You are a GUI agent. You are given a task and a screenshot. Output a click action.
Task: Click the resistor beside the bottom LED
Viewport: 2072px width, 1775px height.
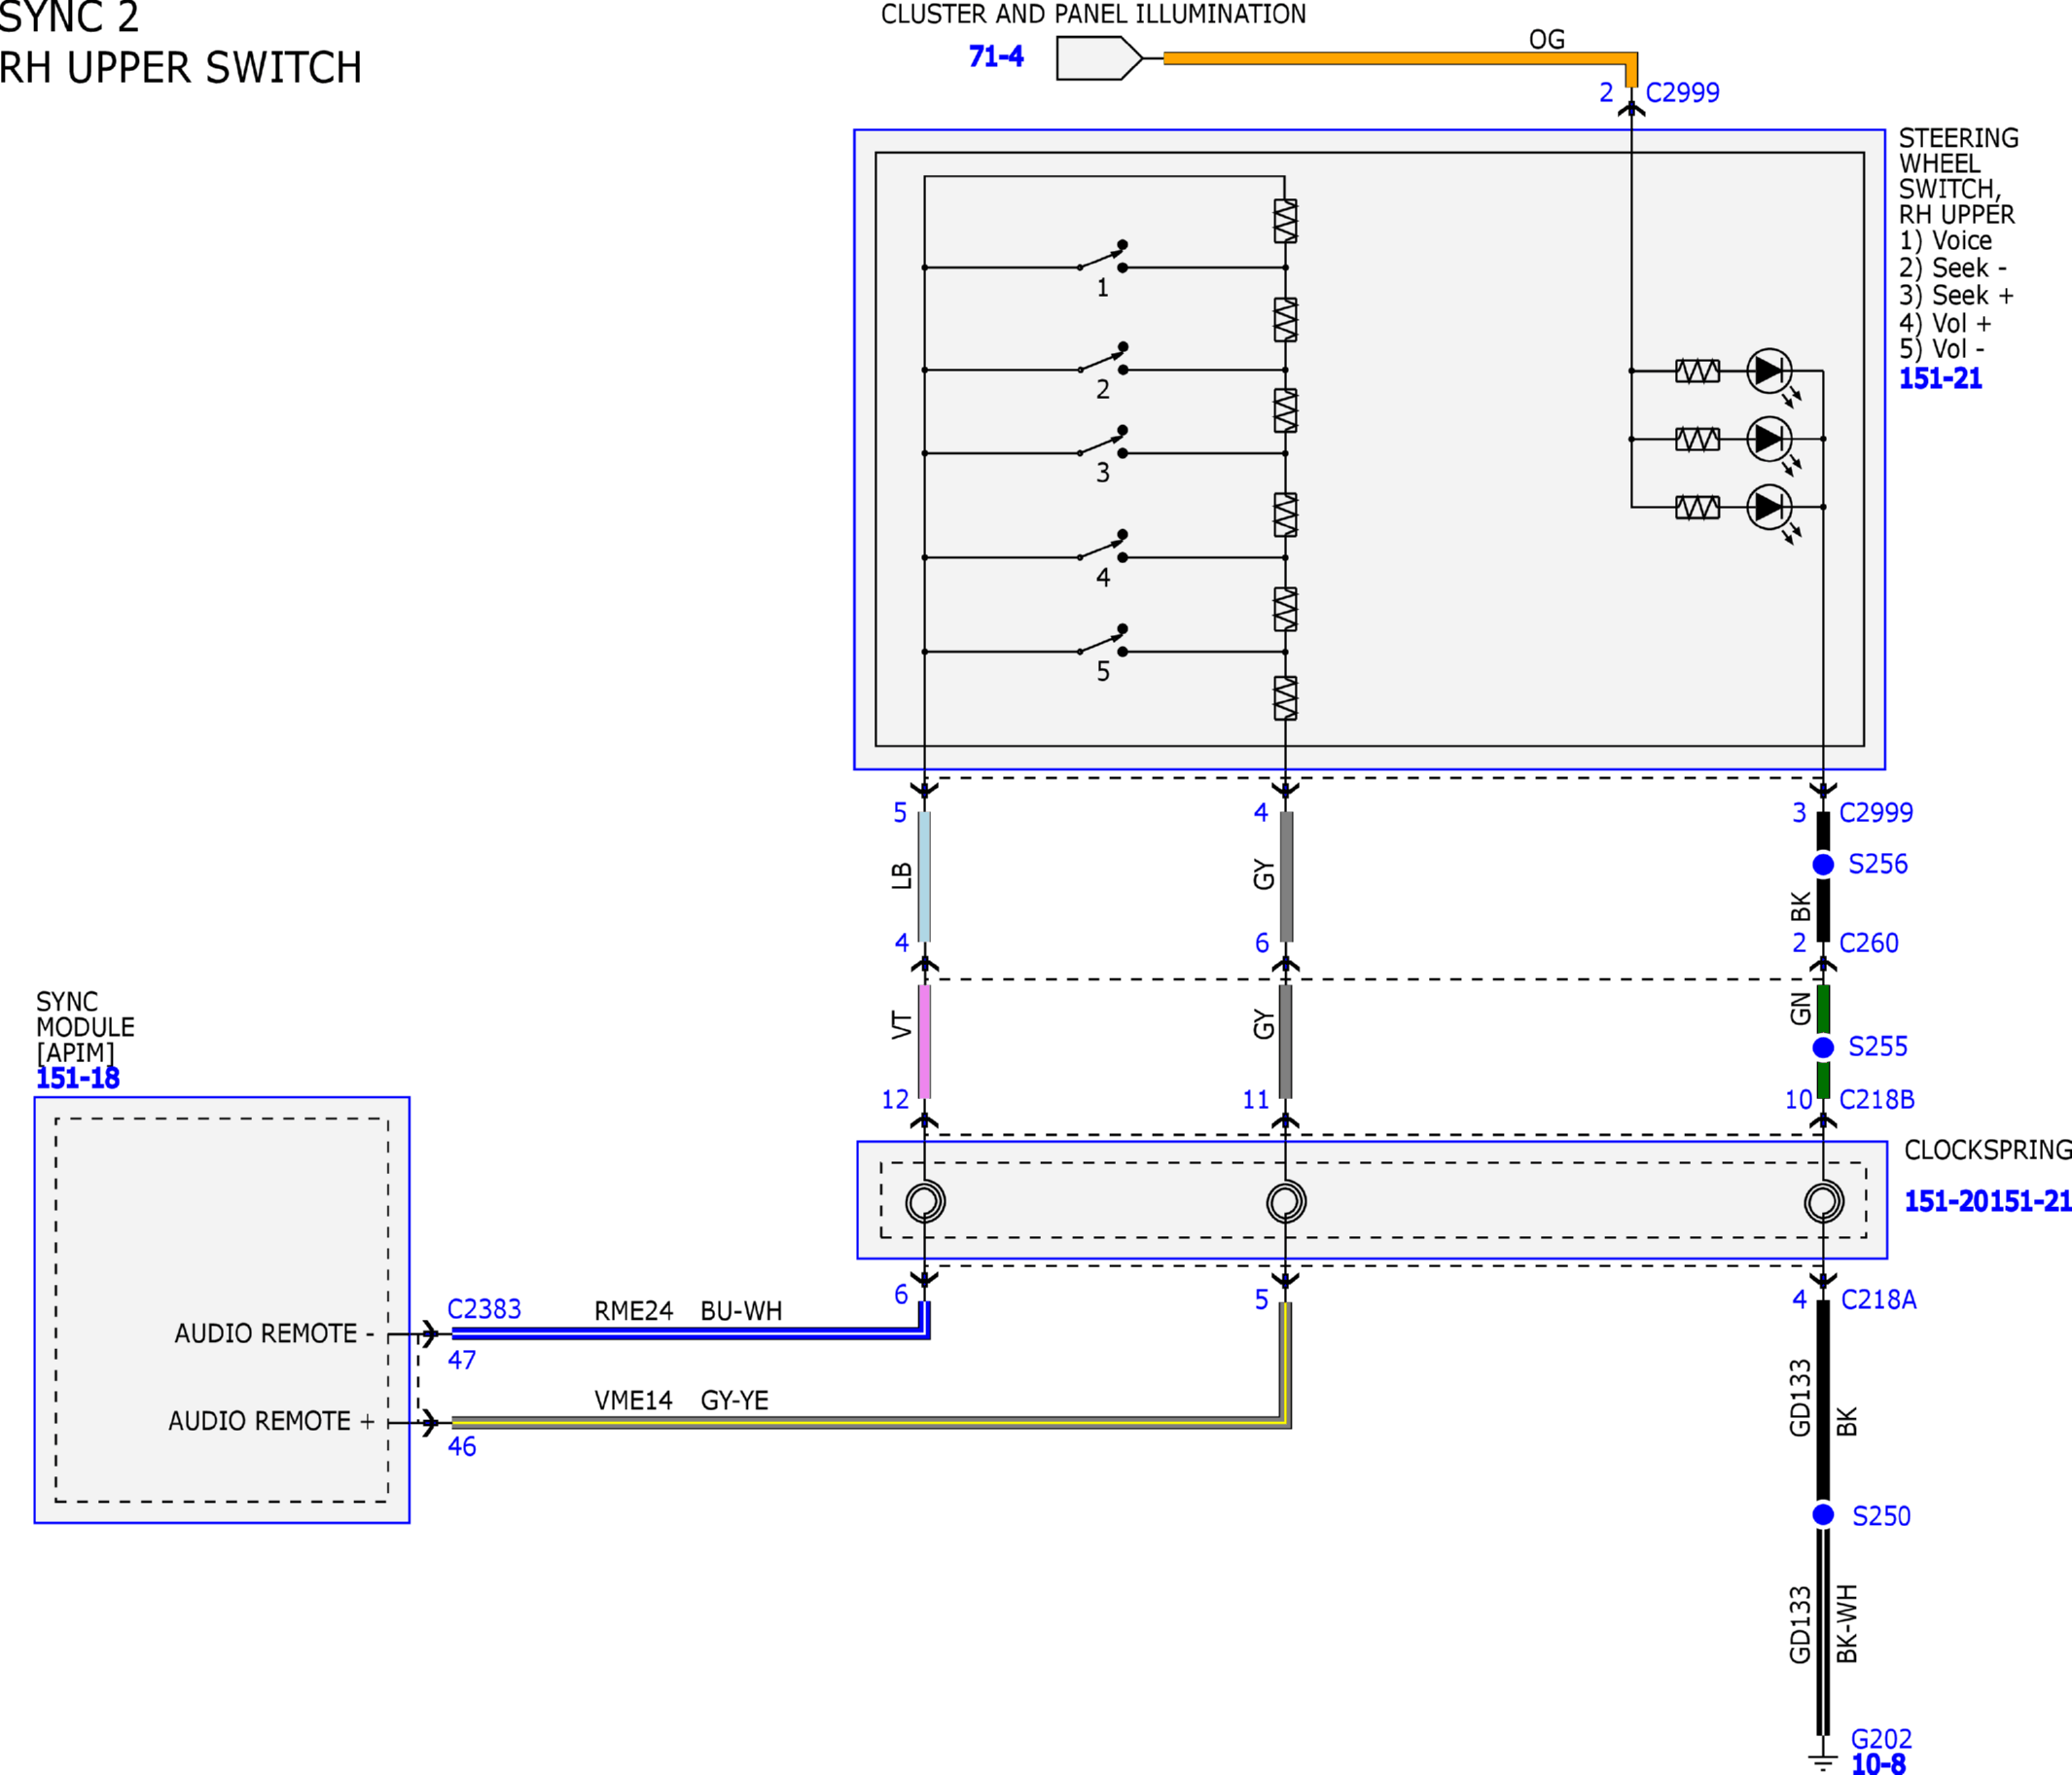(1697, 507)
